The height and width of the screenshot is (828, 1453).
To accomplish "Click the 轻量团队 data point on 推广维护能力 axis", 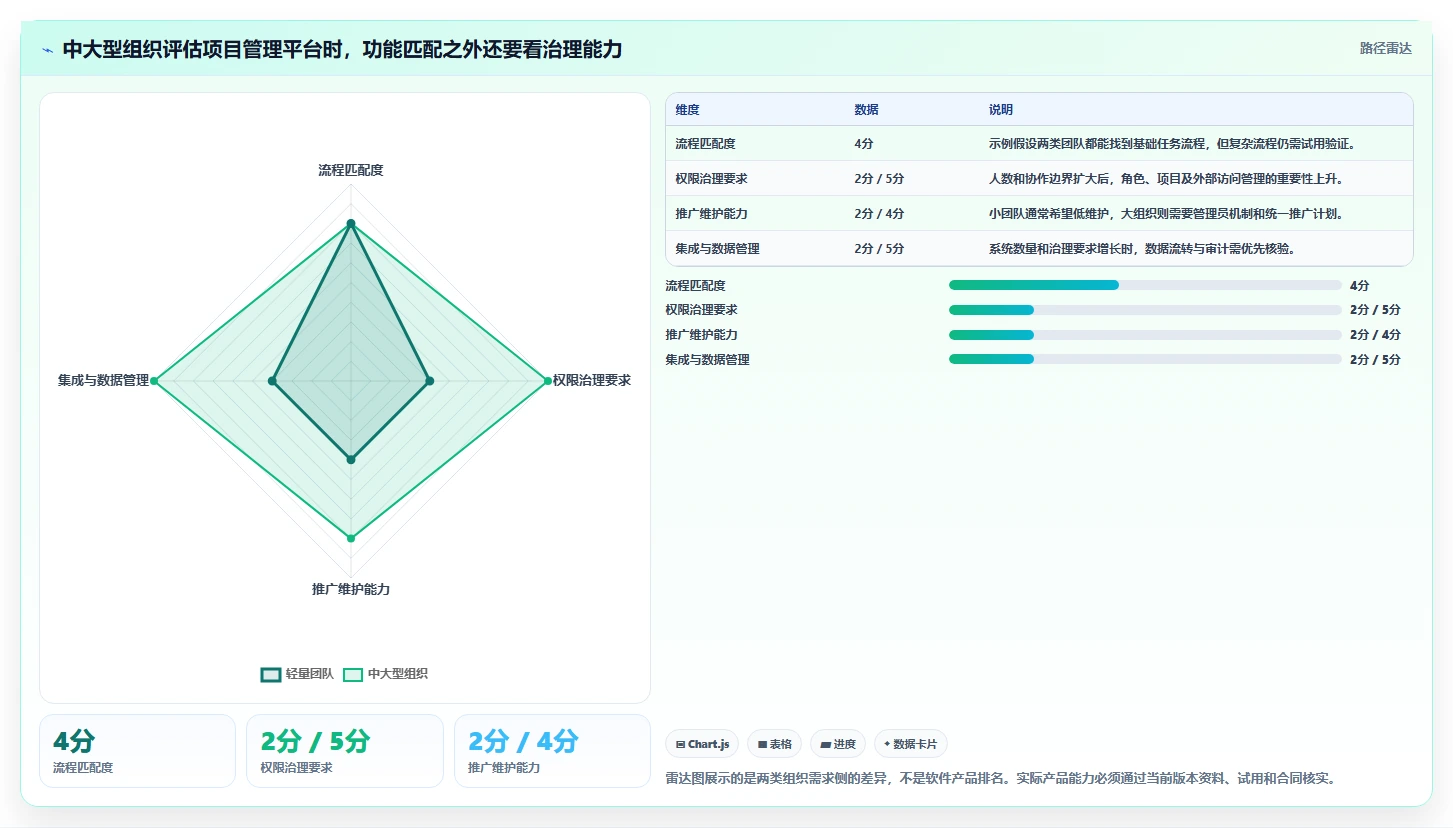I will pyautogui.click(x=351, y=460).
